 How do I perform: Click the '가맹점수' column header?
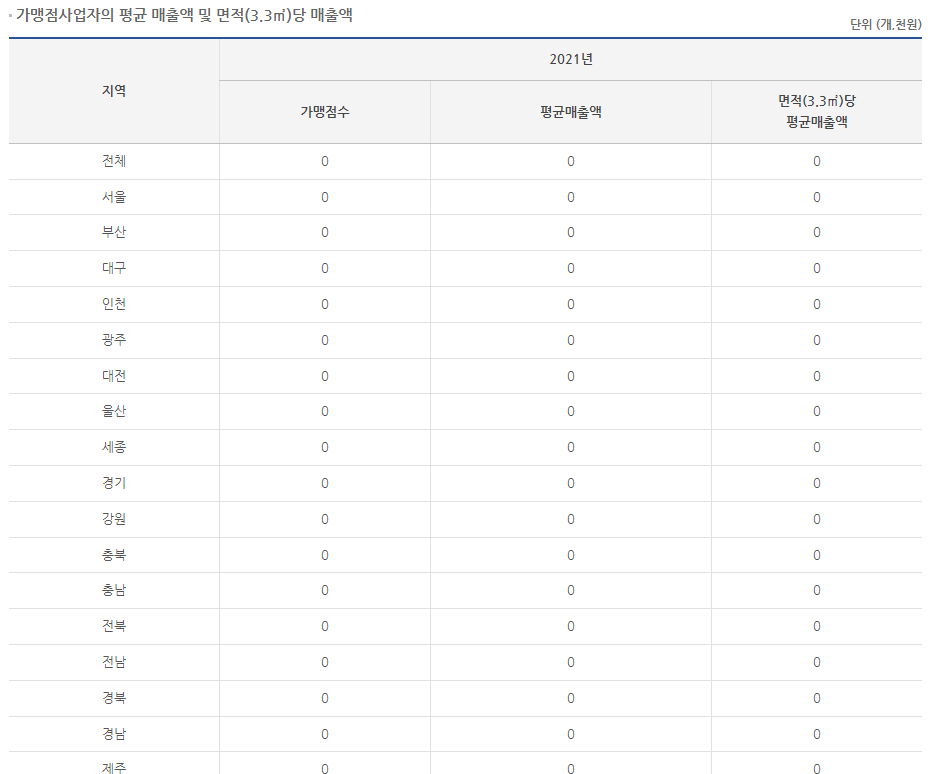324,112
